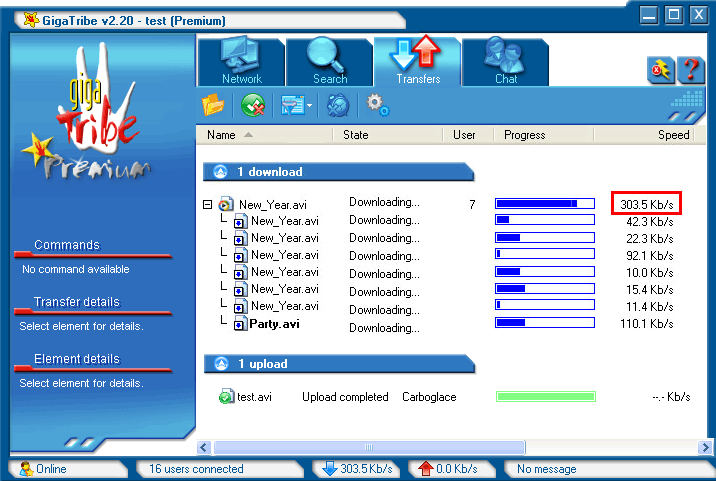Select the Transfers tab
The height and width of the screenshot is (481, 716).
coord(418,62)
